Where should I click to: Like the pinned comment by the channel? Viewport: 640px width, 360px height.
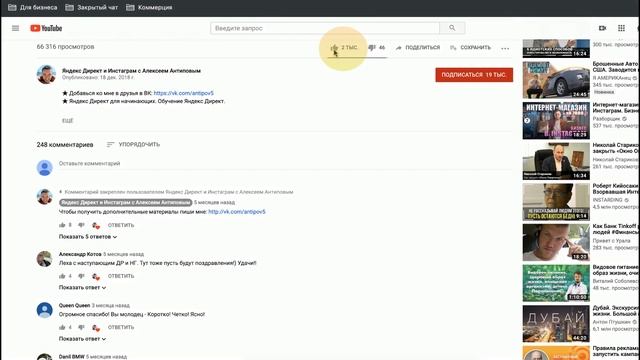pos(62,225)
